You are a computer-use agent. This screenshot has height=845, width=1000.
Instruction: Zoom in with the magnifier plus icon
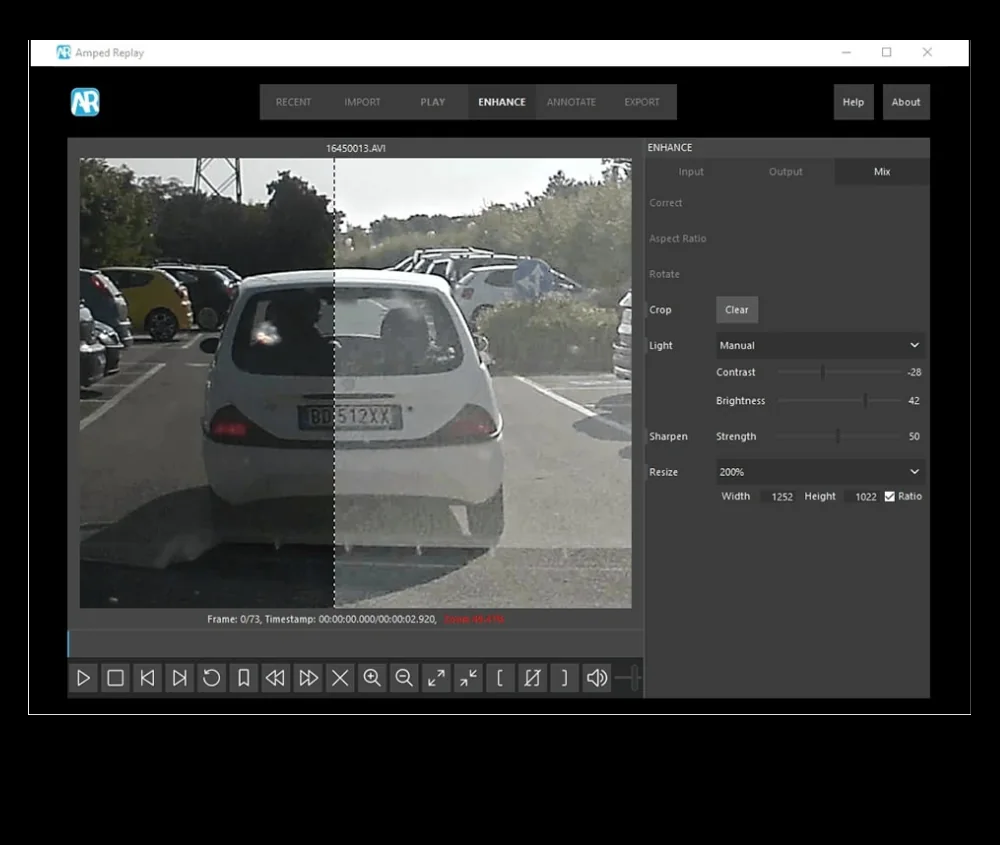(372, 678)
